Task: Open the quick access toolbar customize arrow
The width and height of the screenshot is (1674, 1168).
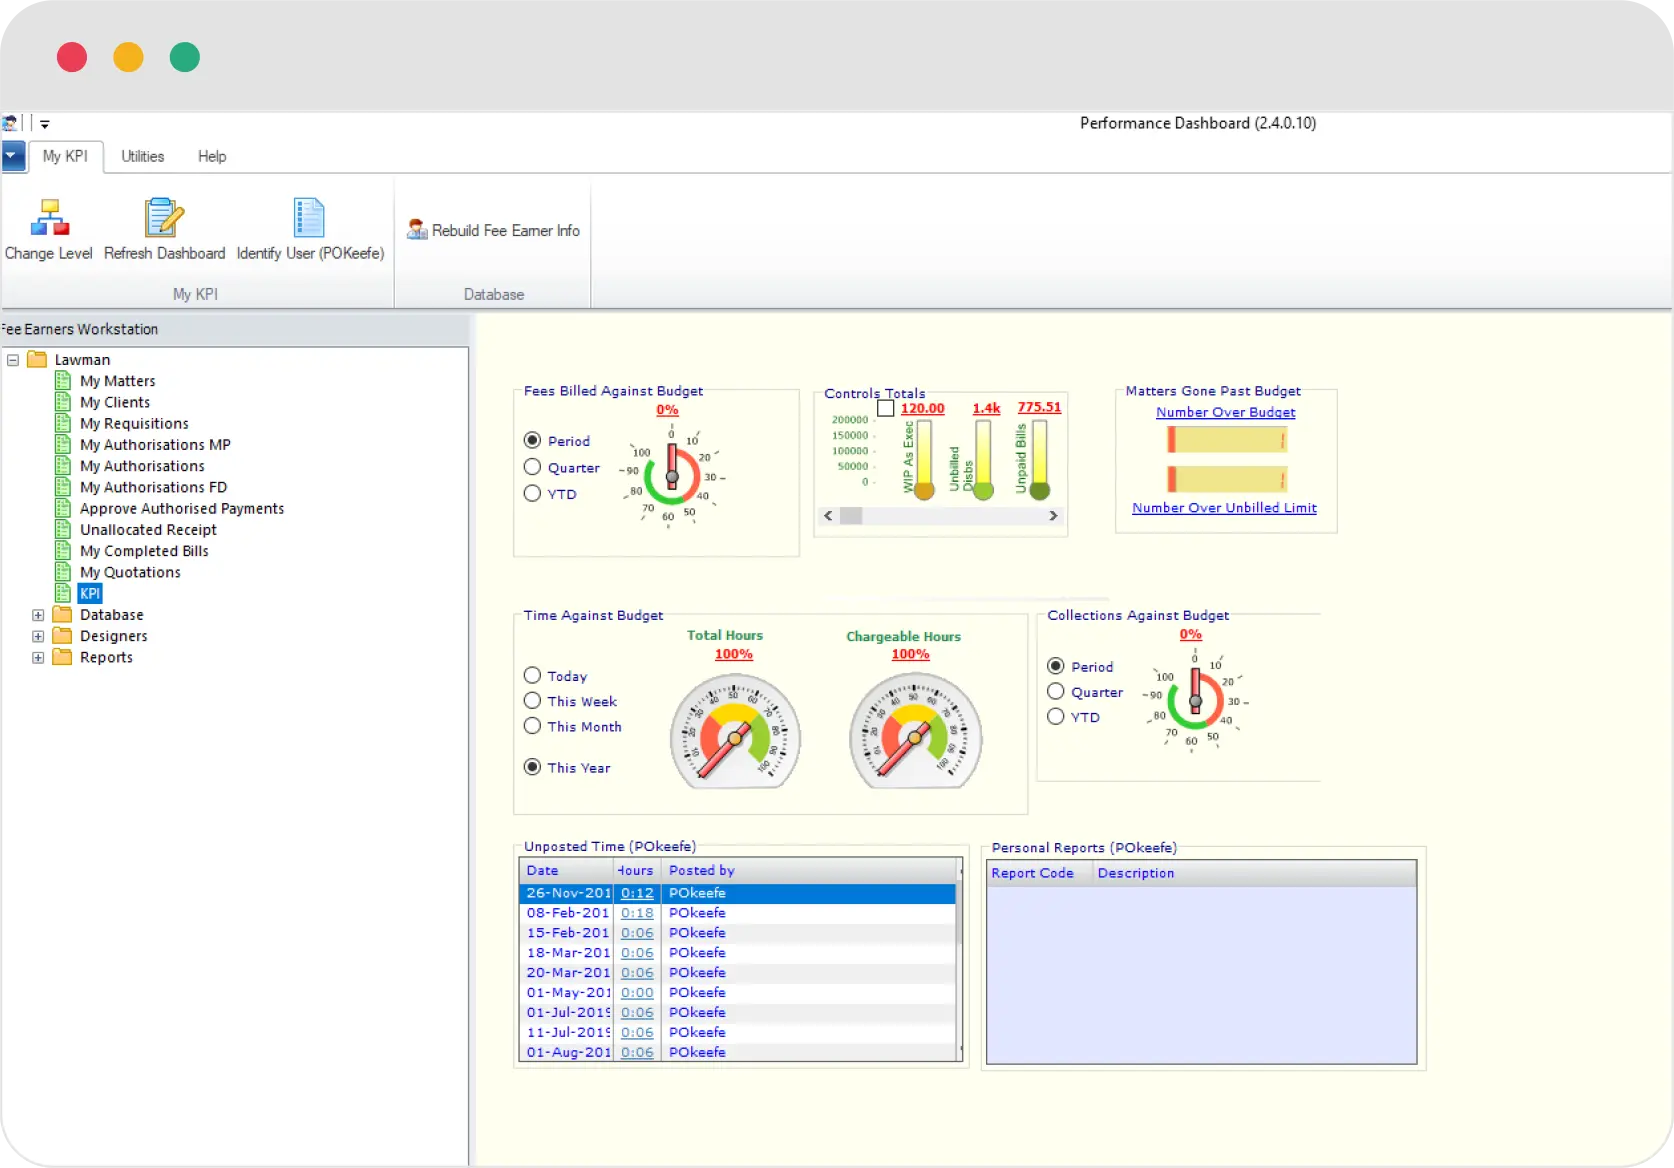Action: [45, 124]
